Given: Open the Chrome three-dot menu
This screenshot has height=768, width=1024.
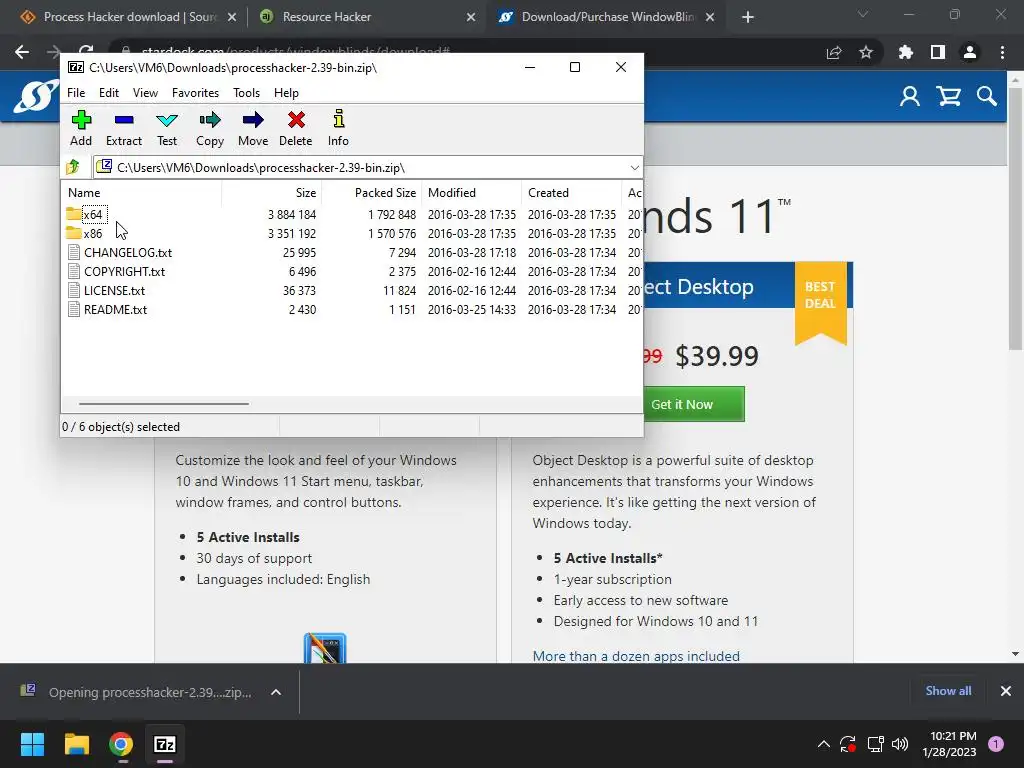Looking at the screenshot, I should pyautogui.click(x=1002, y=52).
